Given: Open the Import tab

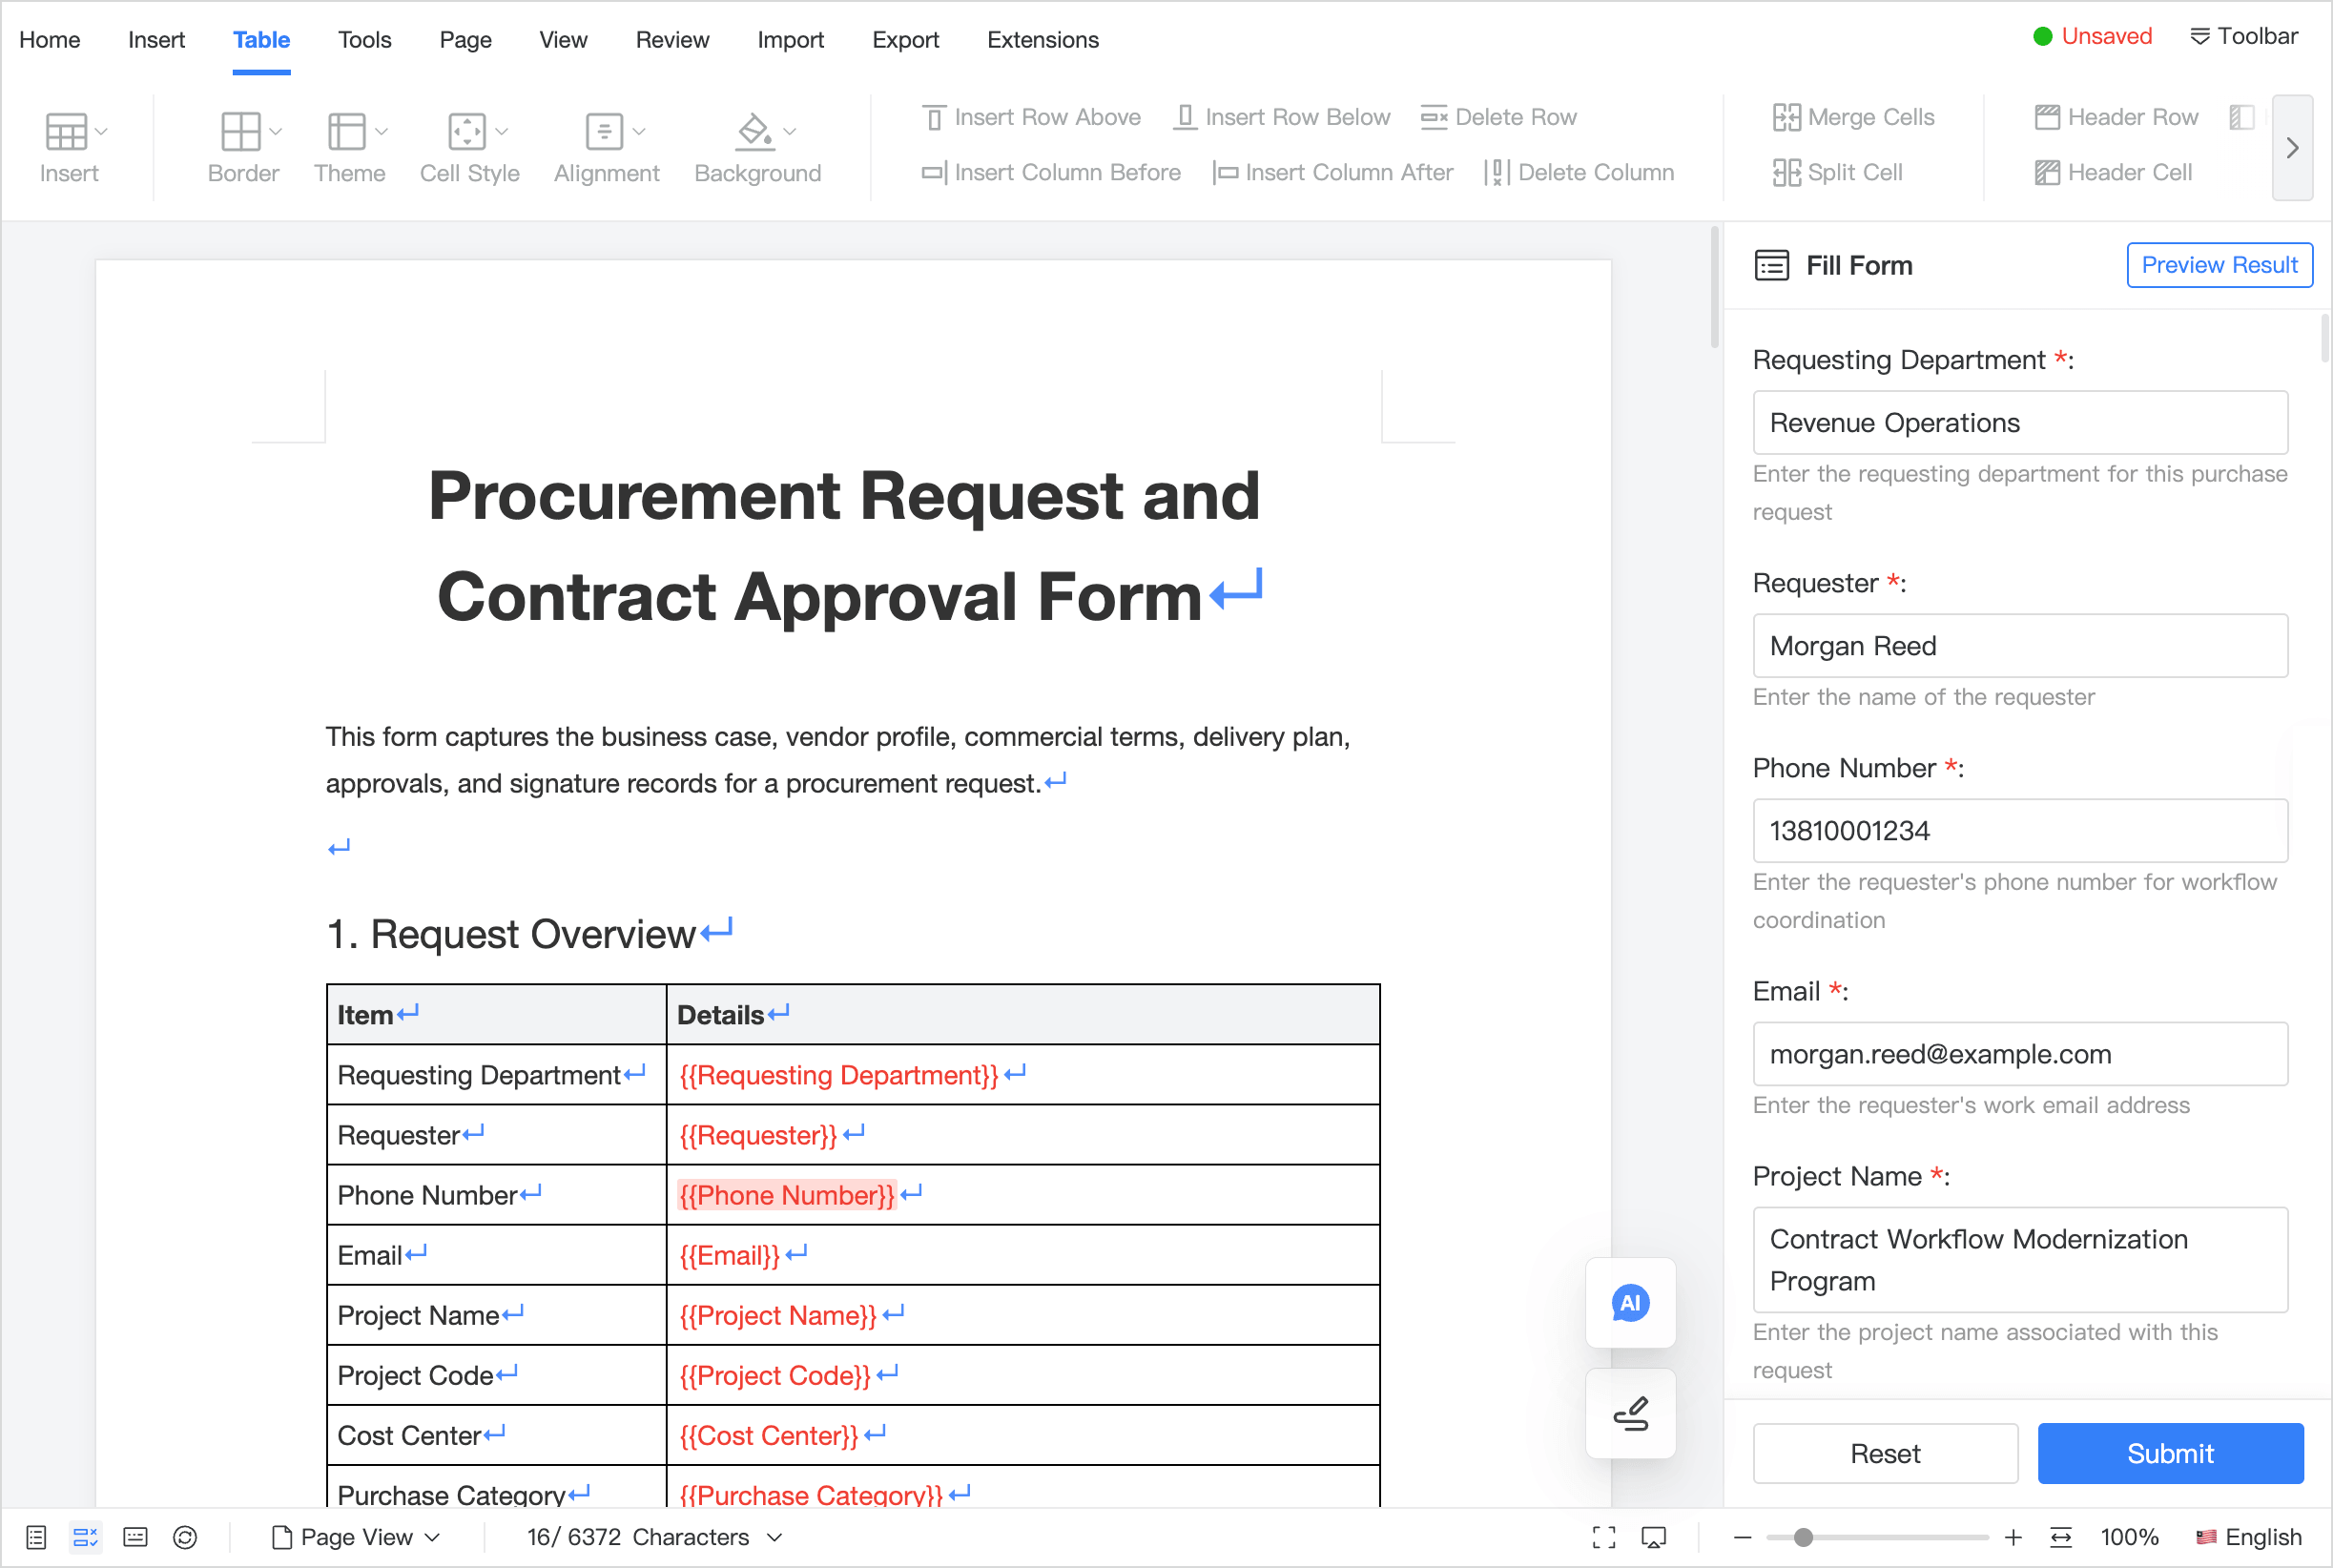Looking at the screenshot, I should pyautogui.click(x=790, y=39).
